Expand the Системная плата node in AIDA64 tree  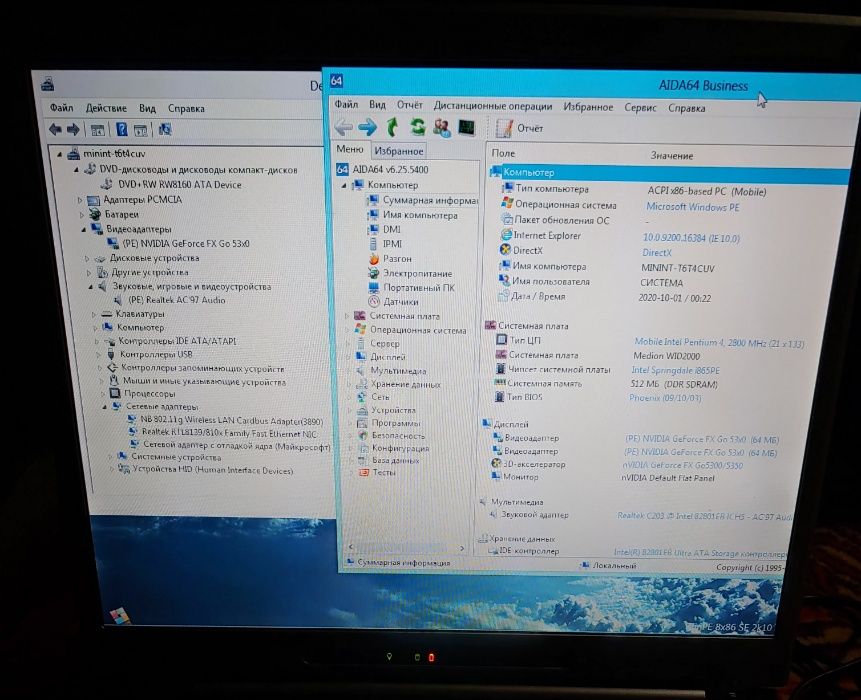tap(346, 316)
